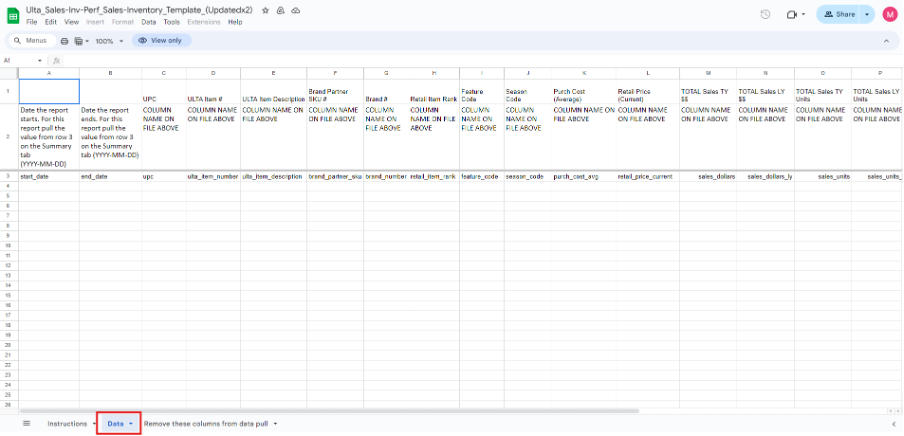Open version history clock icon
Image resolution: width=904 pixels, height=436 pixels.
tap(765, 14)
